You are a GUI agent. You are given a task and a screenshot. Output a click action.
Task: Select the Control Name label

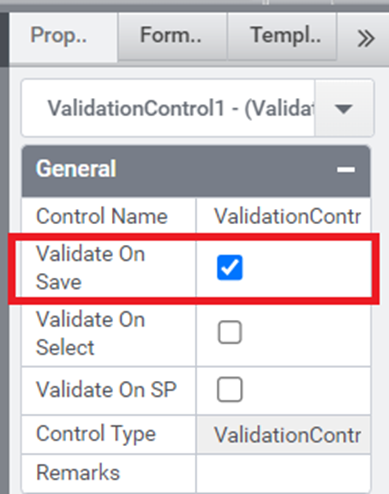[x=102, y=216]
